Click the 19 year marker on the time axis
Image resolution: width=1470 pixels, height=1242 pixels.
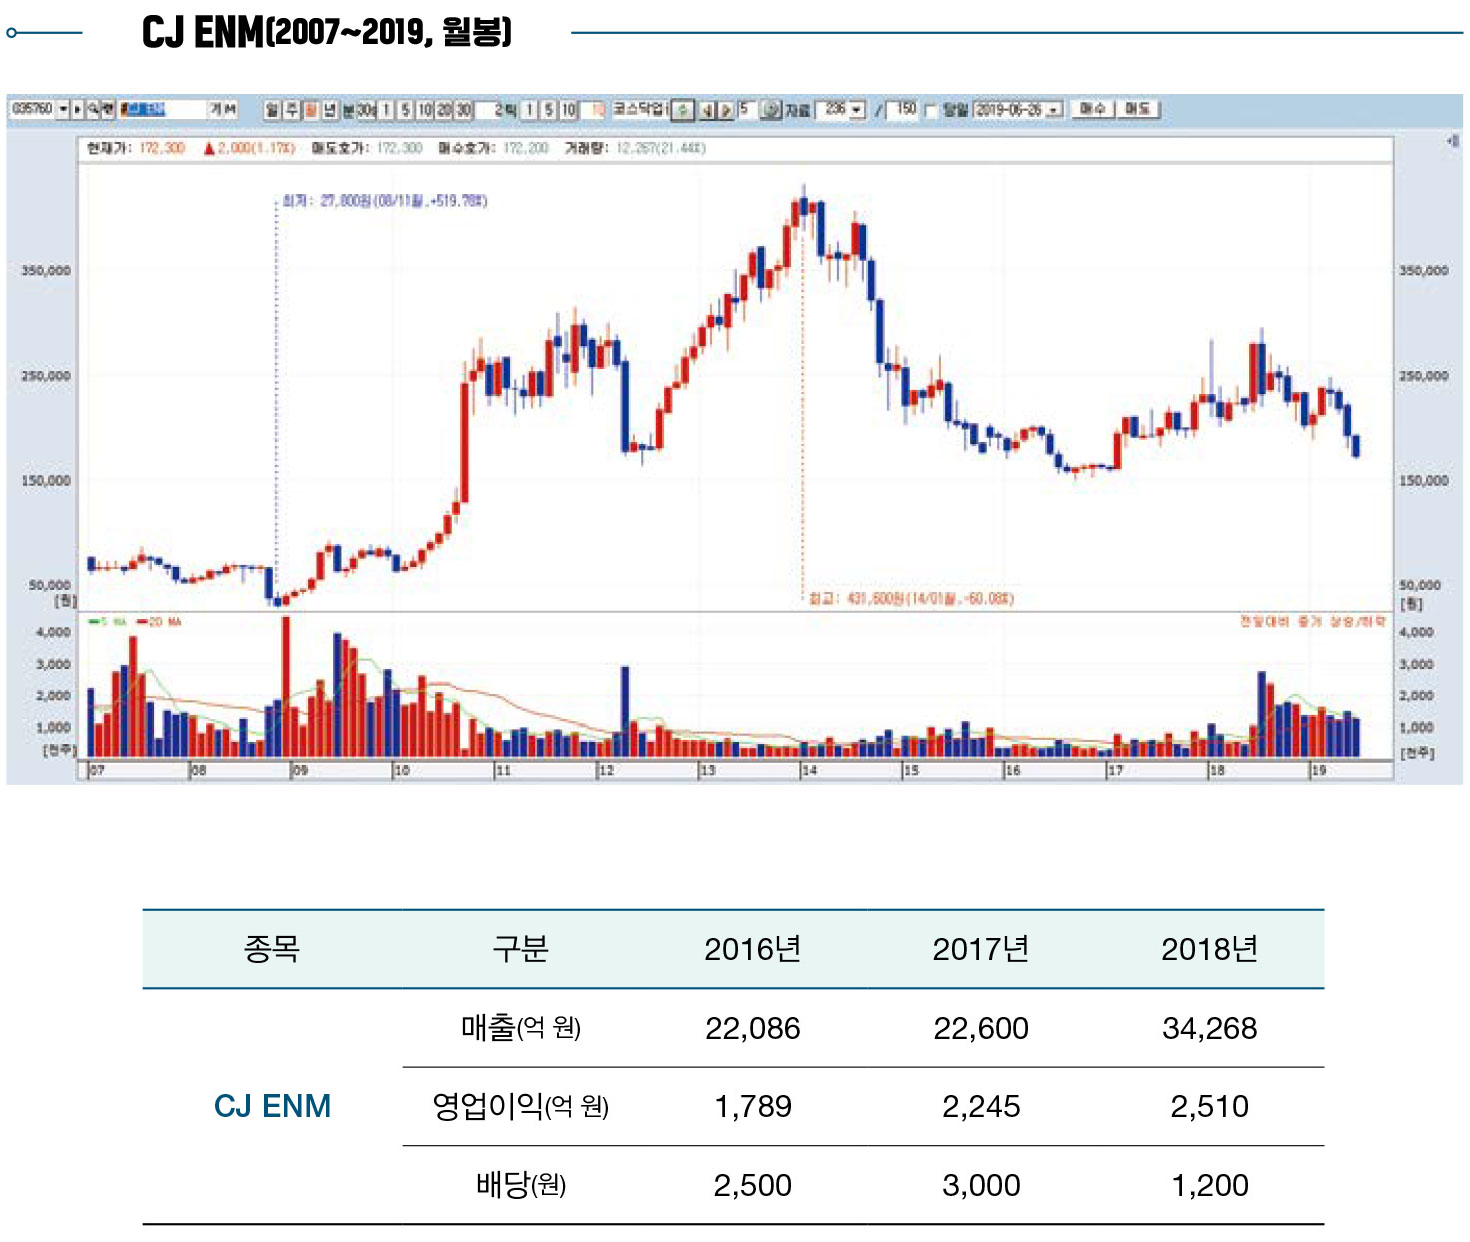pos(1319,770)
